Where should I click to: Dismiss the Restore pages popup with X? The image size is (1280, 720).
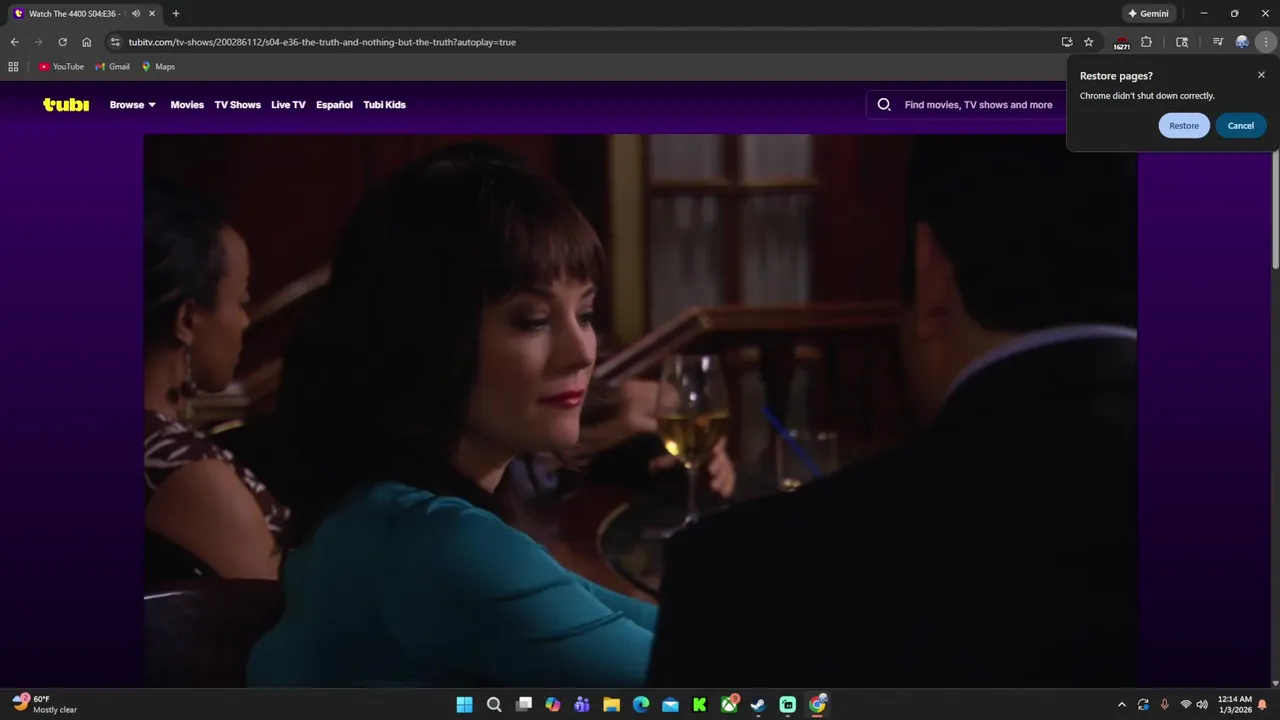coord(1261,75)
